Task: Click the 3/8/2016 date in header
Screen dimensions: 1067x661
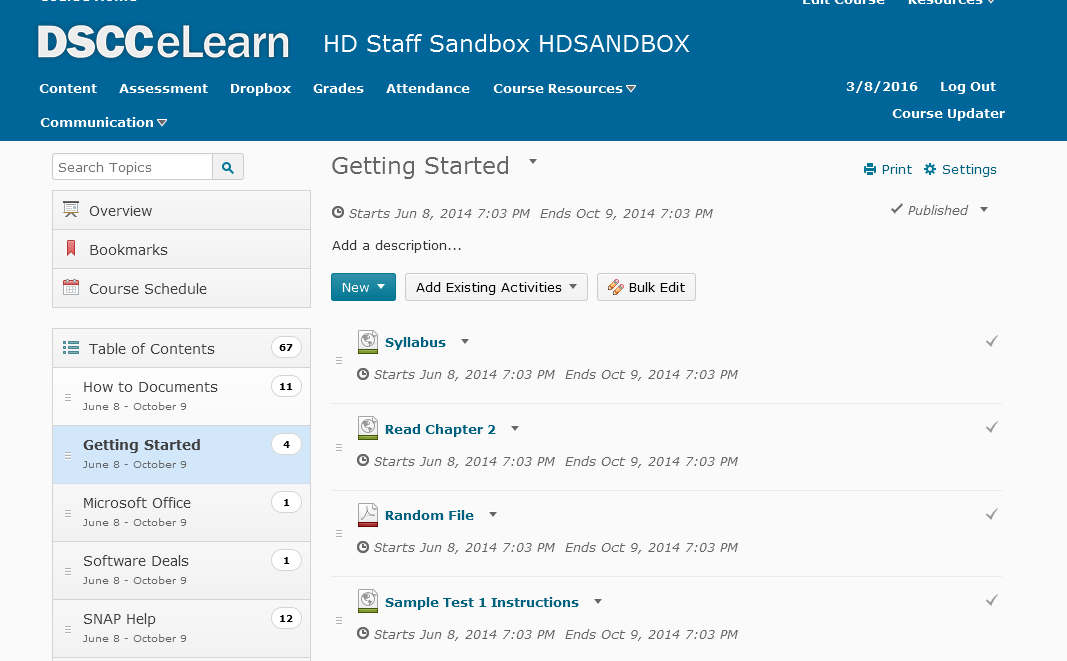Action: [881, 86]
